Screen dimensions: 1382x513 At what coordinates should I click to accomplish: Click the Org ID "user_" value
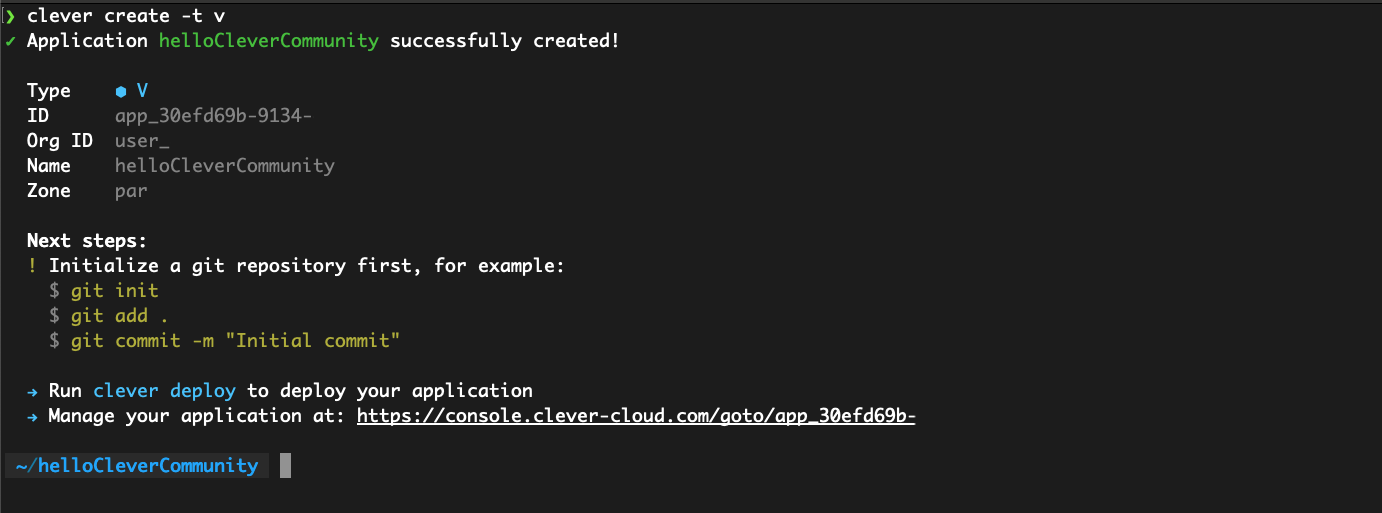click(142, 141)
